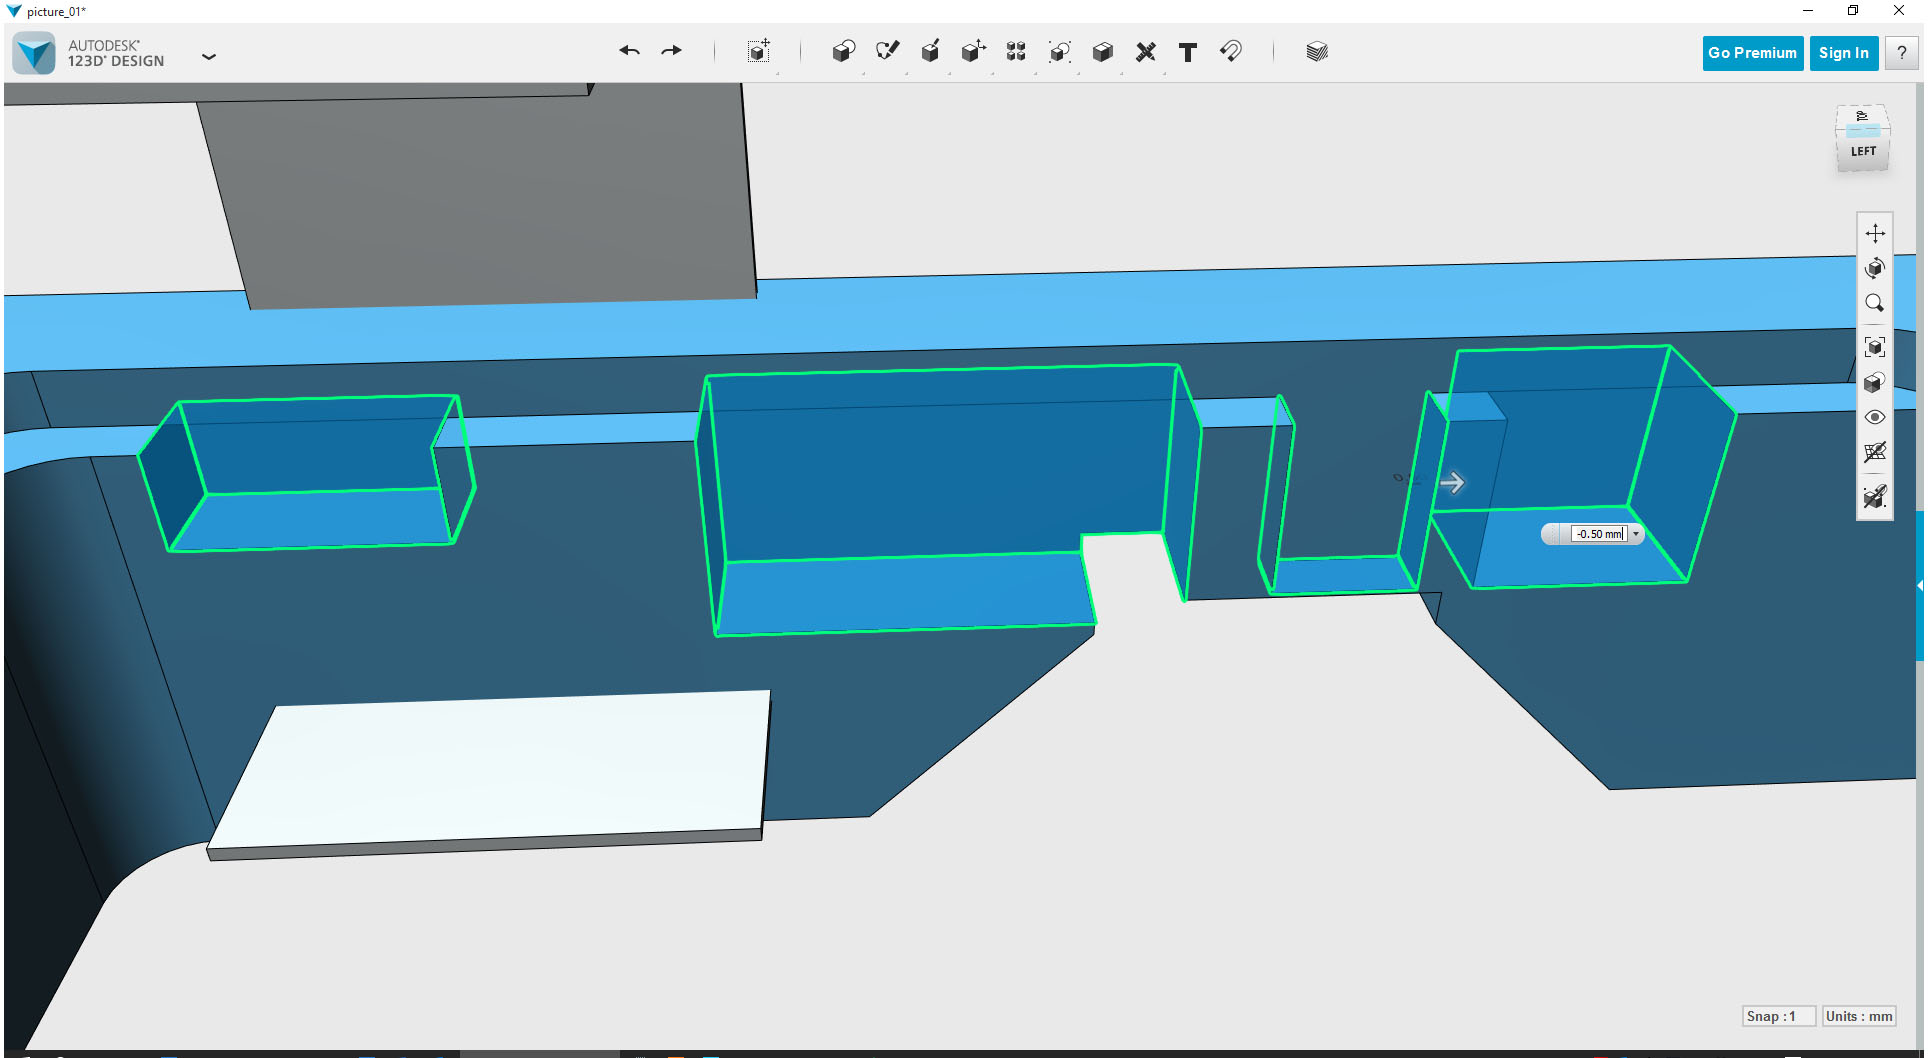Select the Sketch tool
The image size is (1928, 1058).
(887, 52)
